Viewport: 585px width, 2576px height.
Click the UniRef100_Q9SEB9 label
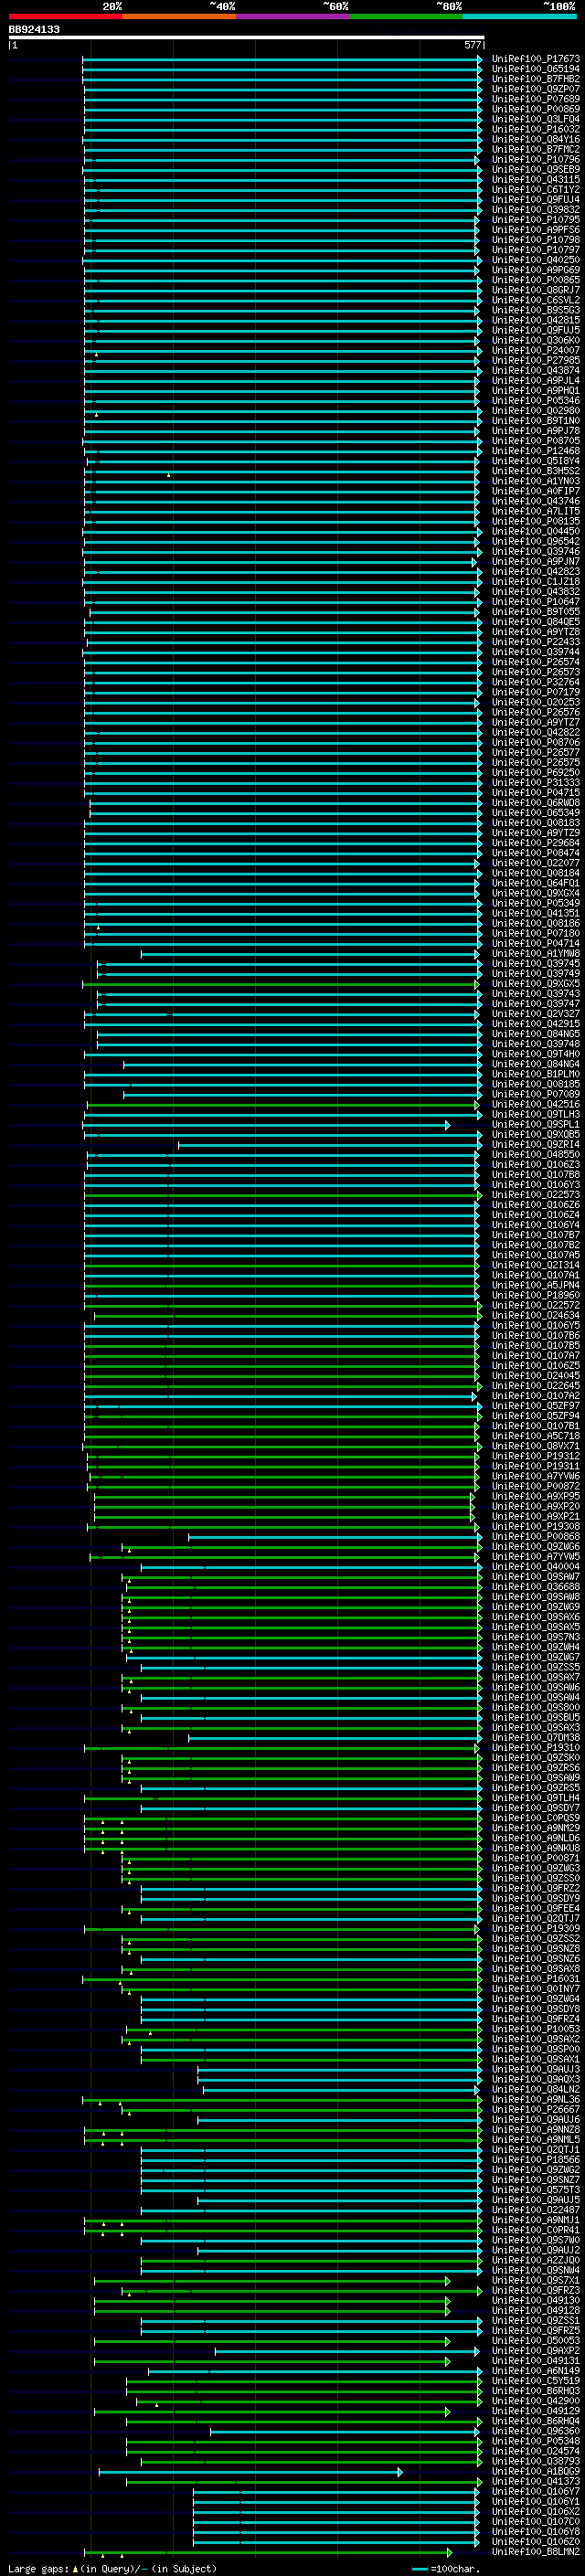(x=536, y=169)
